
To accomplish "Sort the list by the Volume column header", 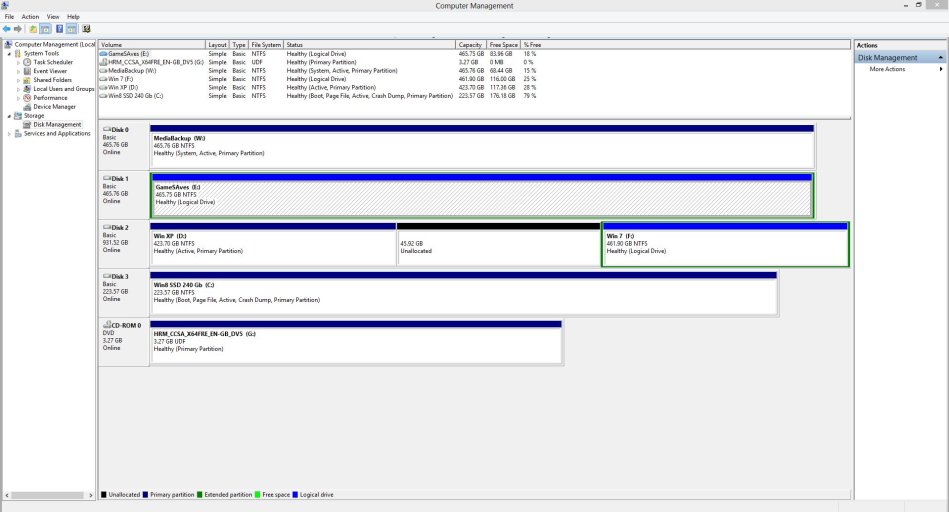I will (x=152, y=45).
